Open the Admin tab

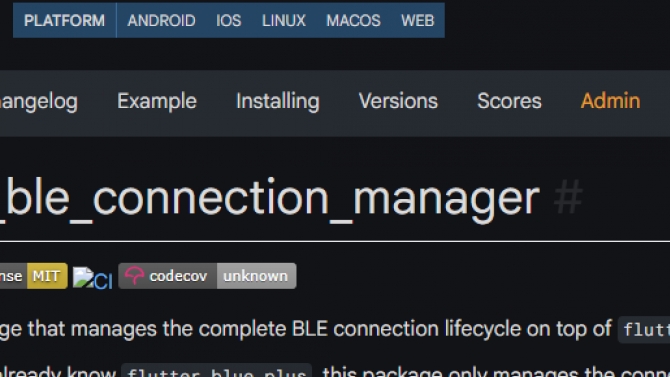click(x=610, y=102)
